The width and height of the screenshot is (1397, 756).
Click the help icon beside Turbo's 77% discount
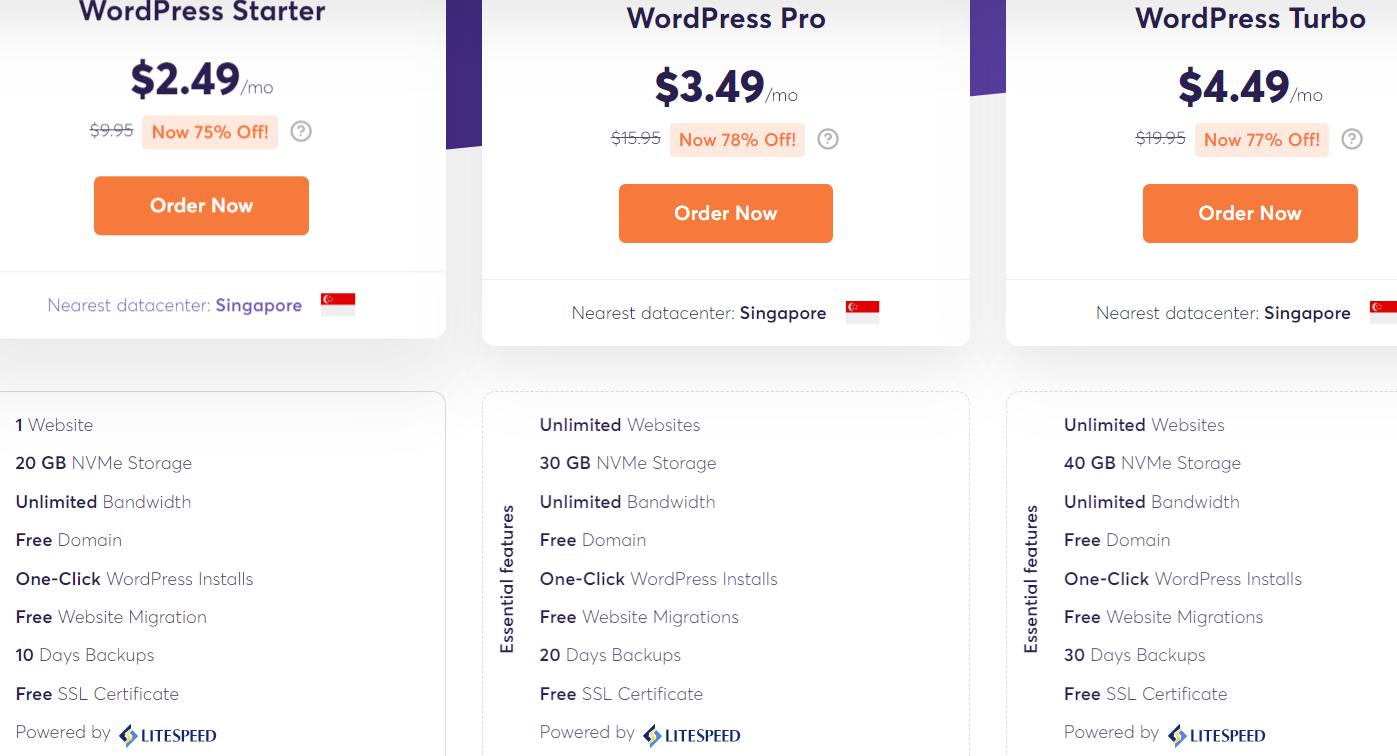(1352, 139)
